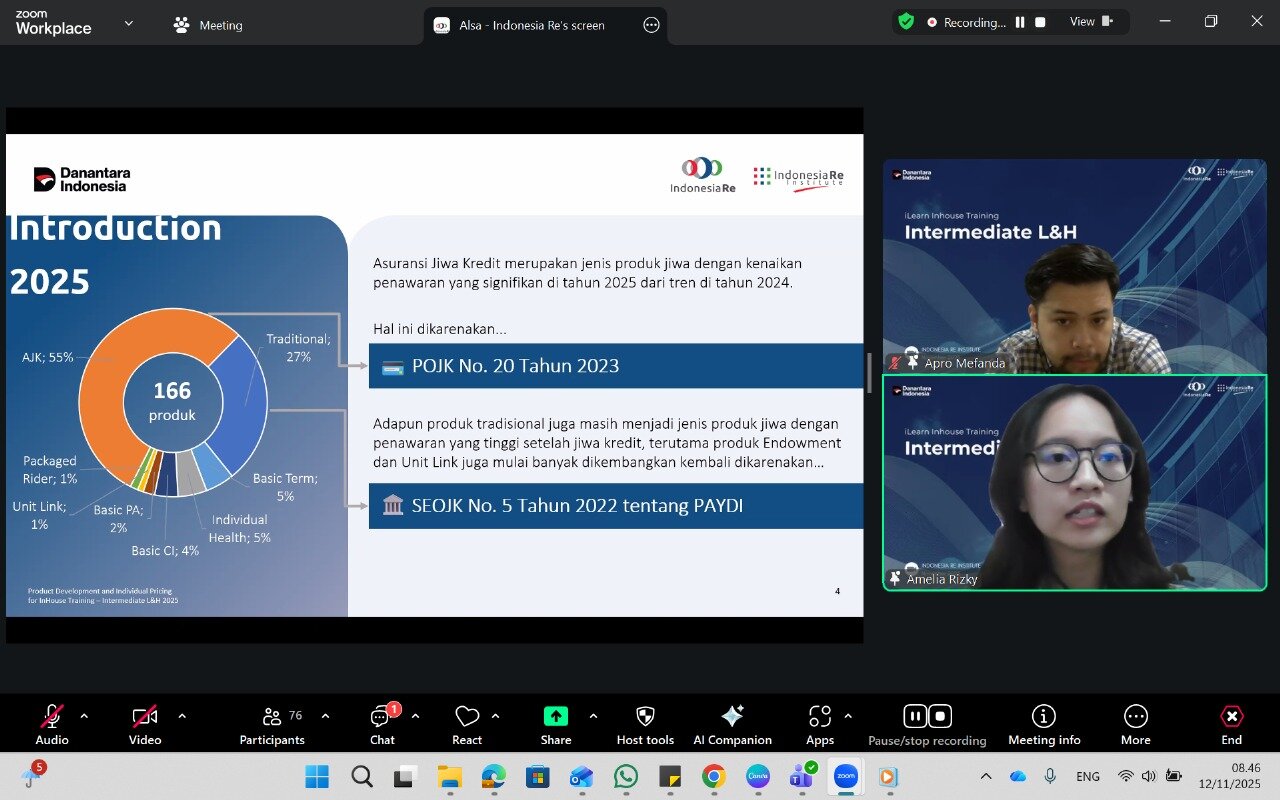Open the Participants panel
Screen dimensions: 1280x800
tap(271, 724)
